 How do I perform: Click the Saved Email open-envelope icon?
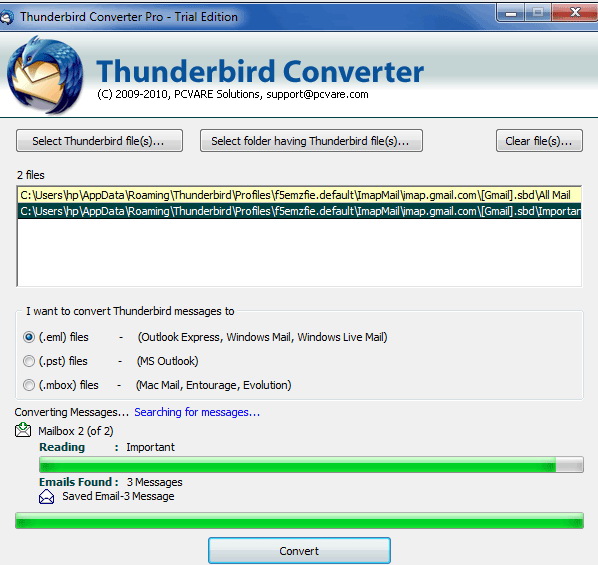click(47, 497)
